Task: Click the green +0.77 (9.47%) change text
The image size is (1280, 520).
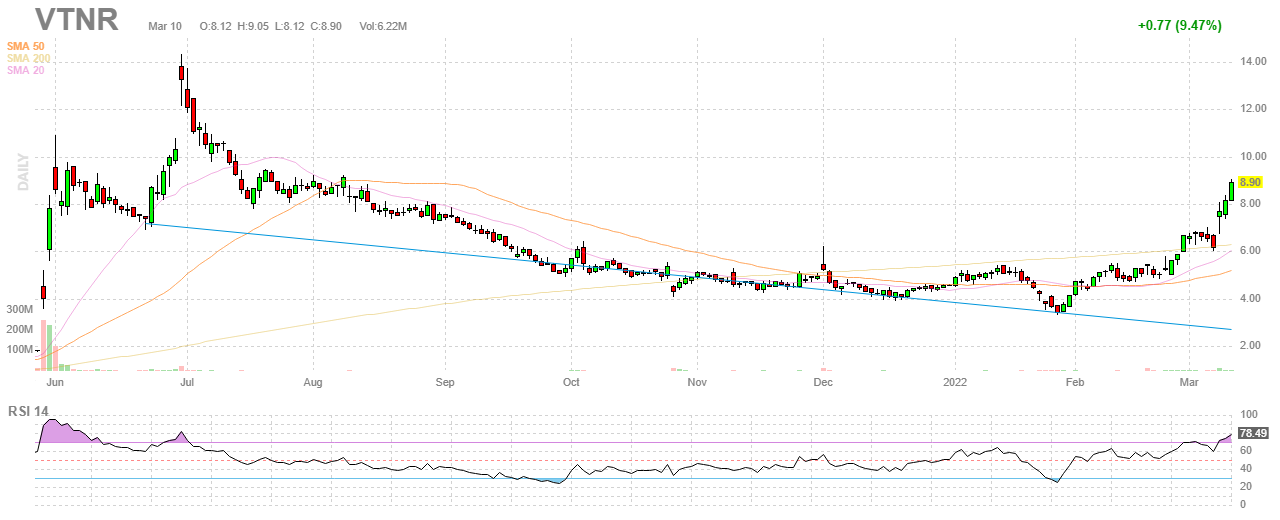Action: coord(1179,26)
